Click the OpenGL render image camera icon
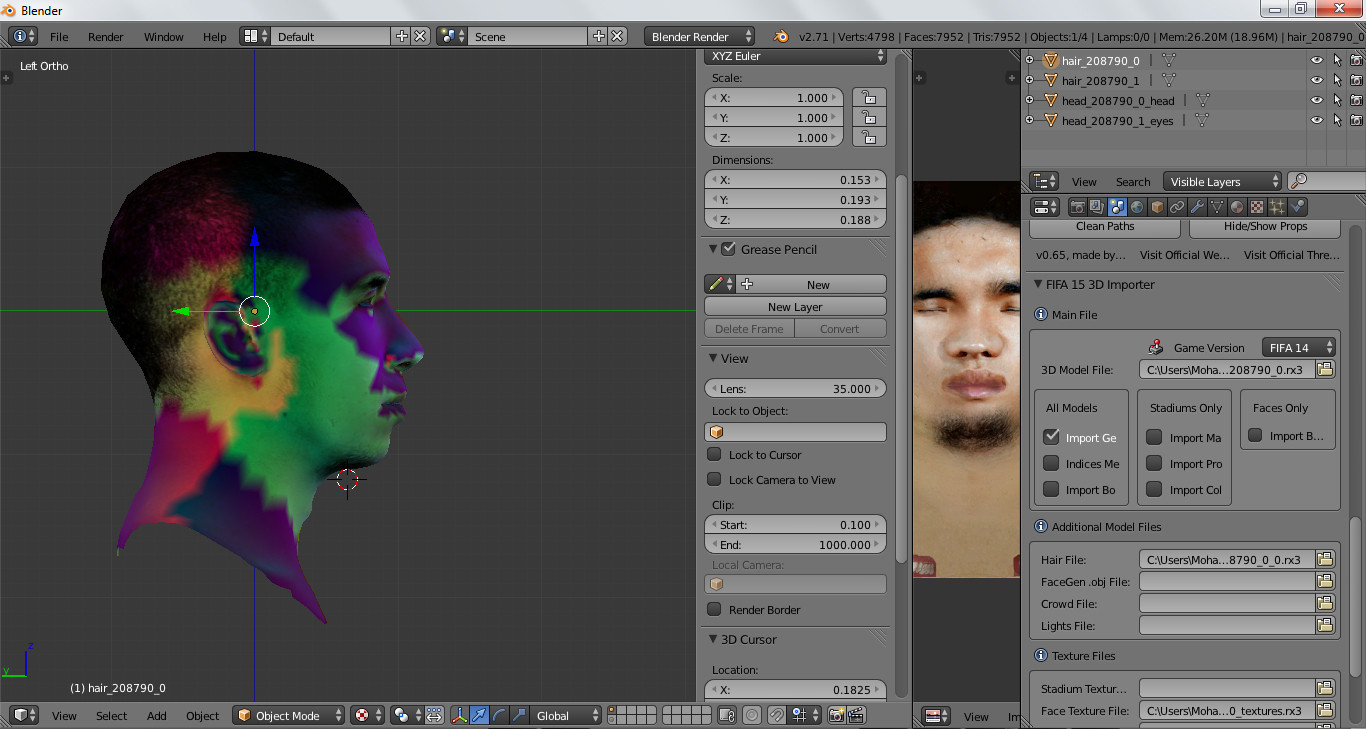The height and width of the screenshot is (729, 1366). [x=836, y=715]
